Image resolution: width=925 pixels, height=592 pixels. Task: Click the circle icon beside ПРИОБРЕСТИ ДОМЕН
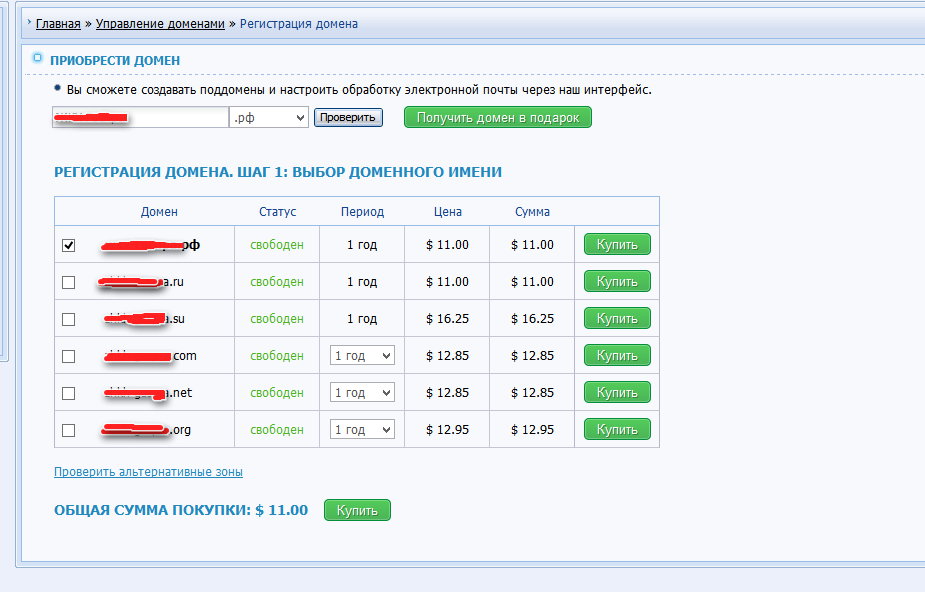click(x=38, y=58)
